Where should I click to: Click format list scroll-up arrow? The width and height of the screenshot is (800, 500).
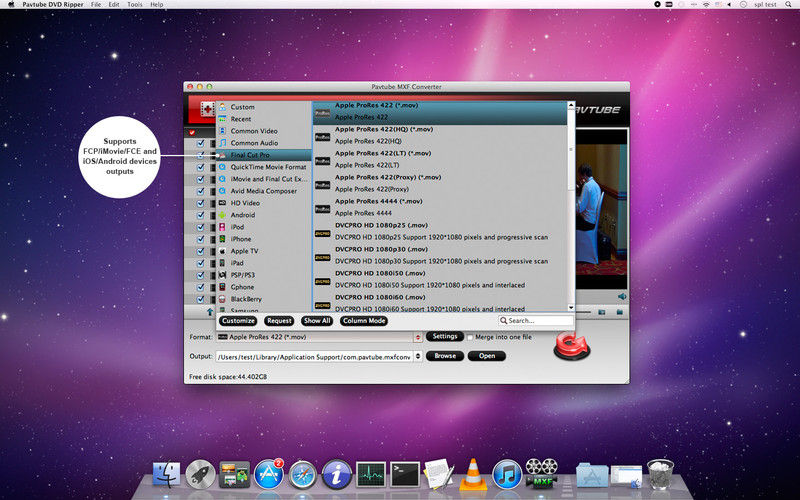pyautogui.click(x=571, y=105)
